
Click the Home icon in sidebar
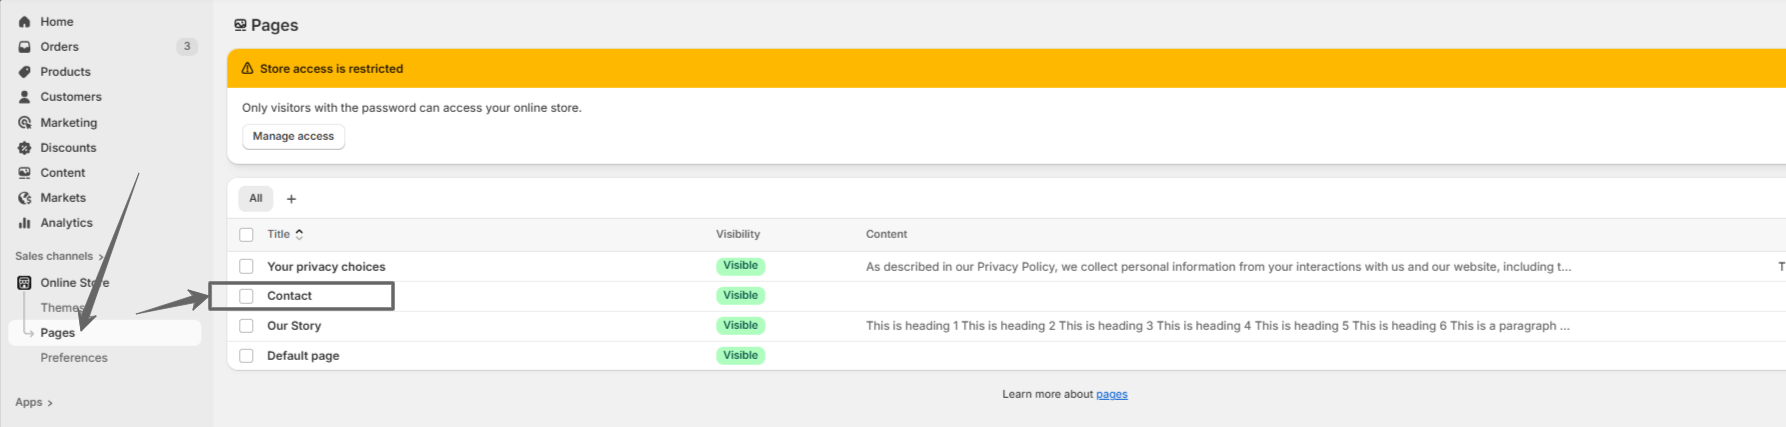click(25, 22)
